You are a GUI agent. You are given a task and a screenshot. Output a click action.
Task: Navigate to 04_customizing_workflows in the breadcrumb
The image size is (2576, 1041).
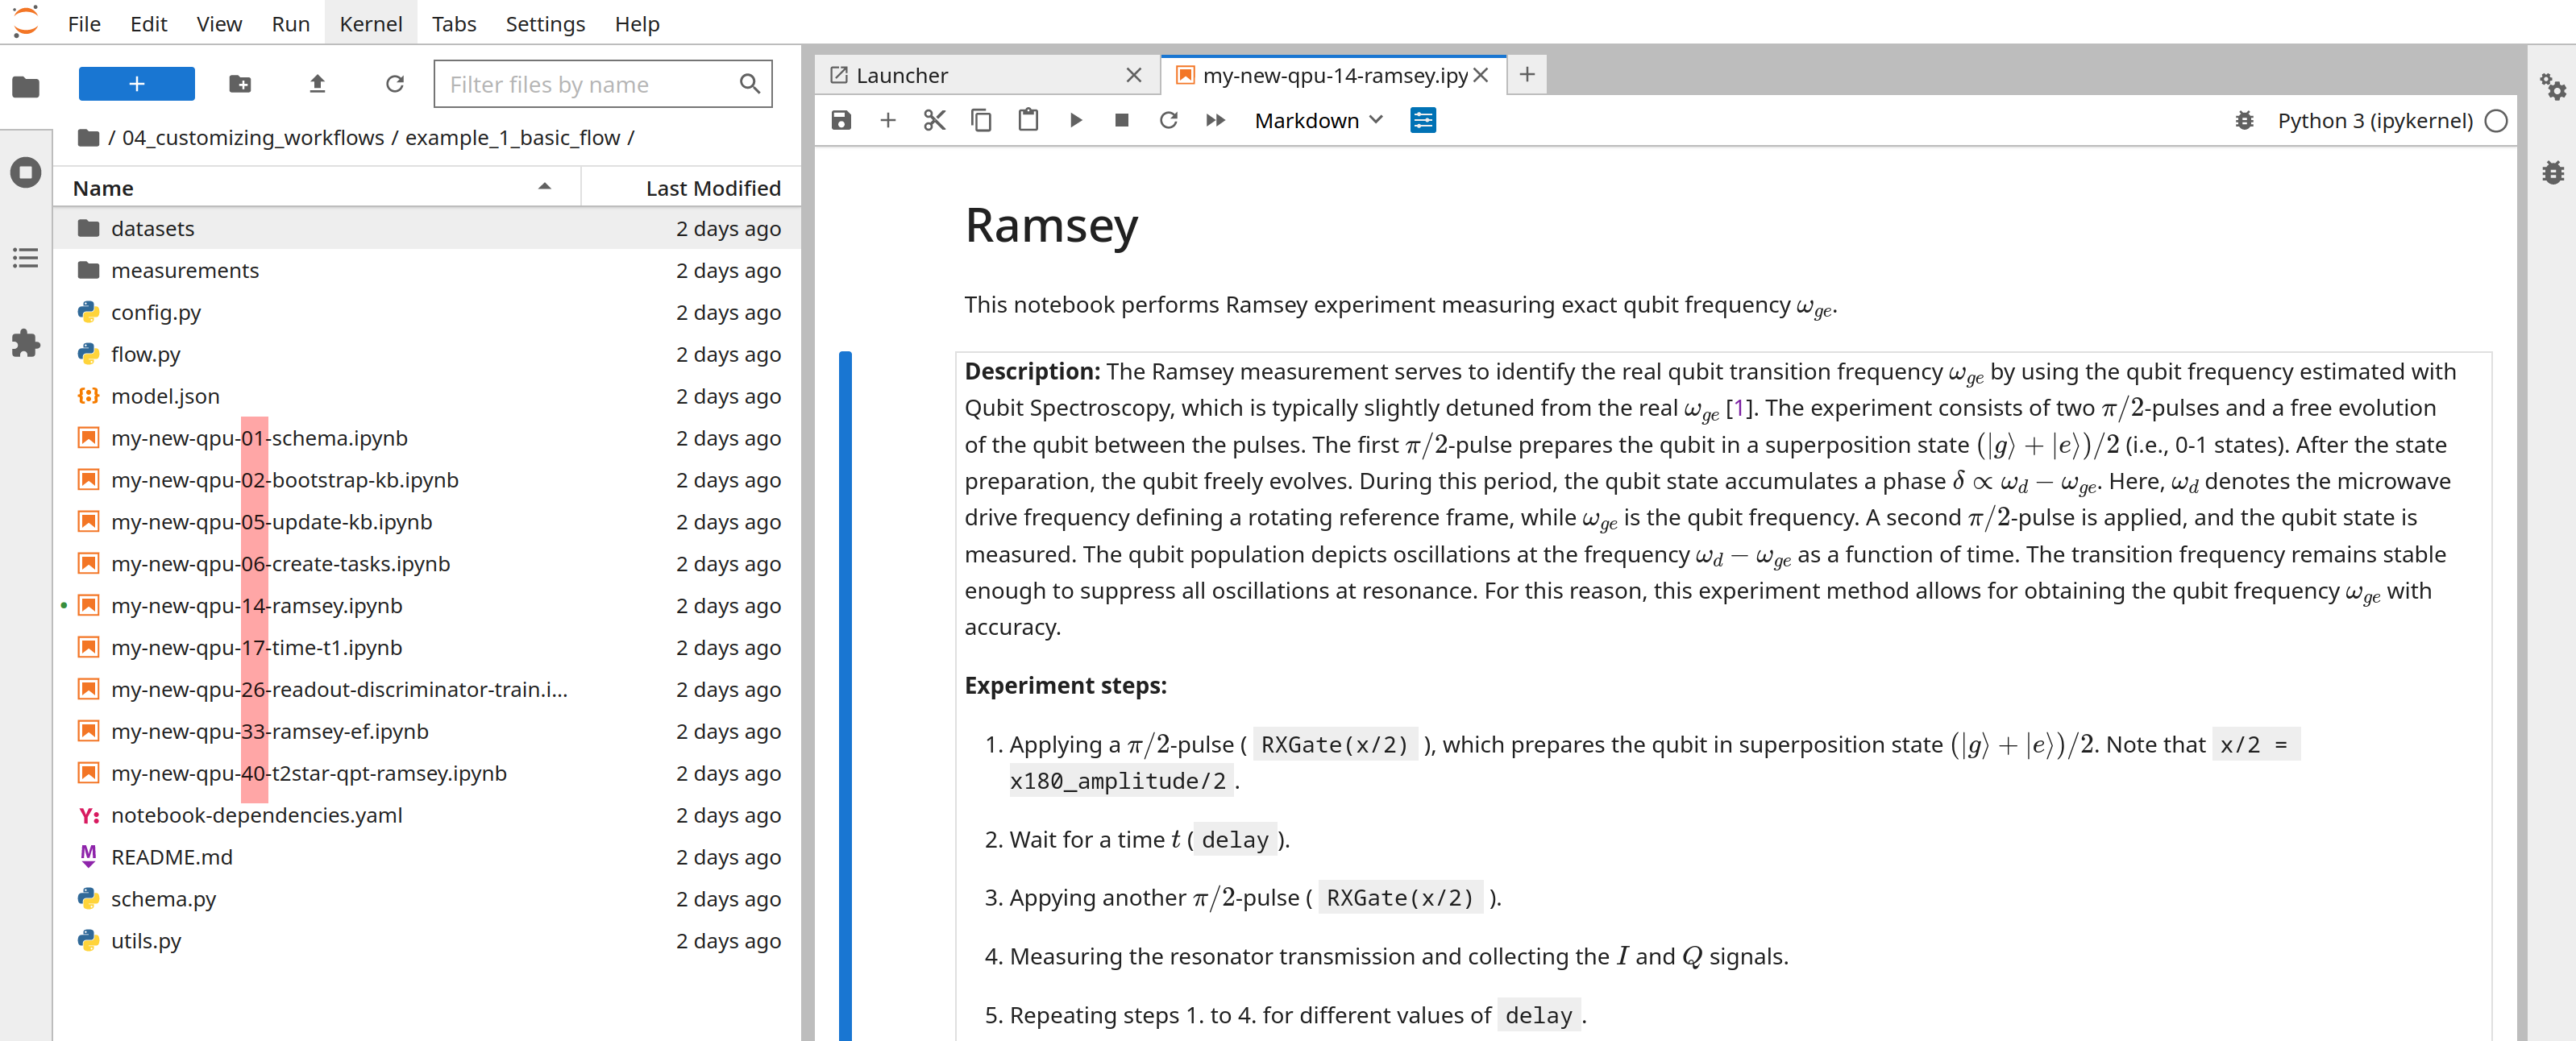point(253,137)
